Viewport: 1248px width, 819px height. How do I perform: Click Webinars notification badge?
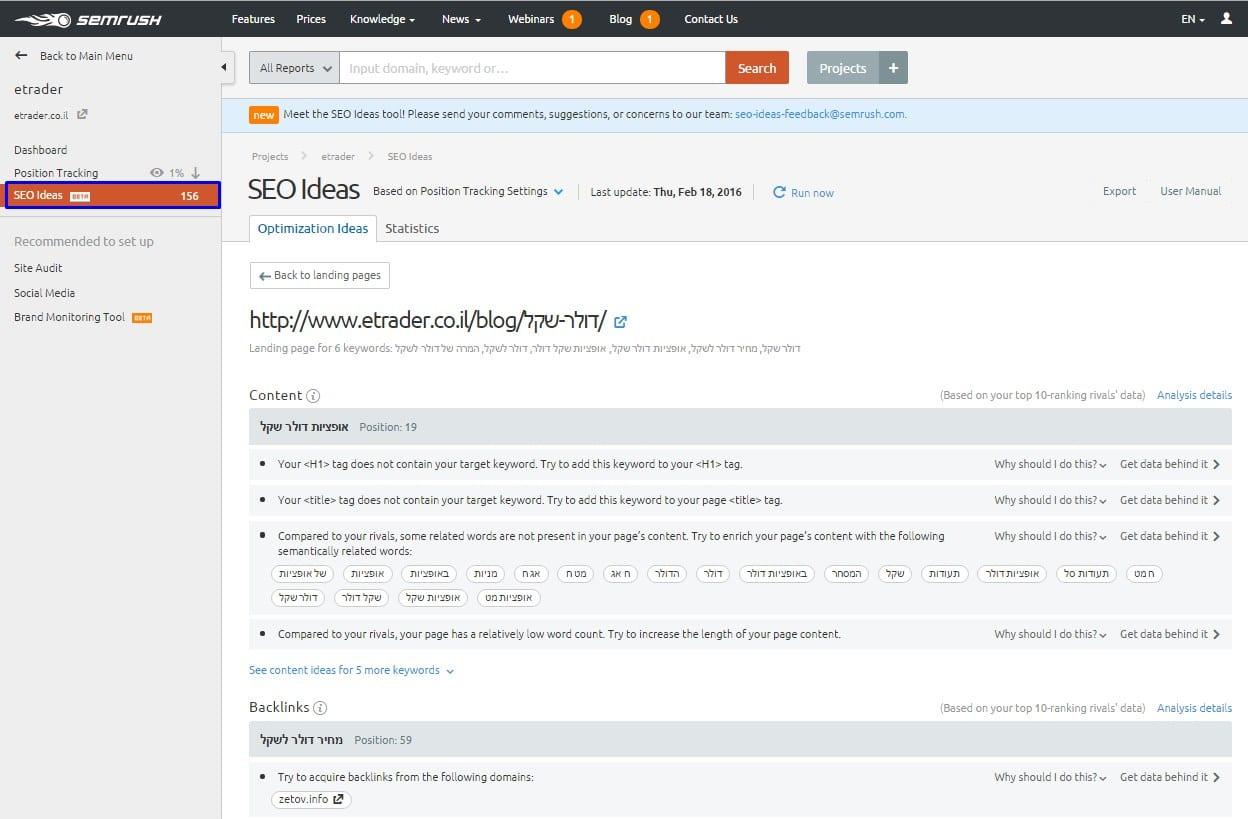[x=572, y=19]
